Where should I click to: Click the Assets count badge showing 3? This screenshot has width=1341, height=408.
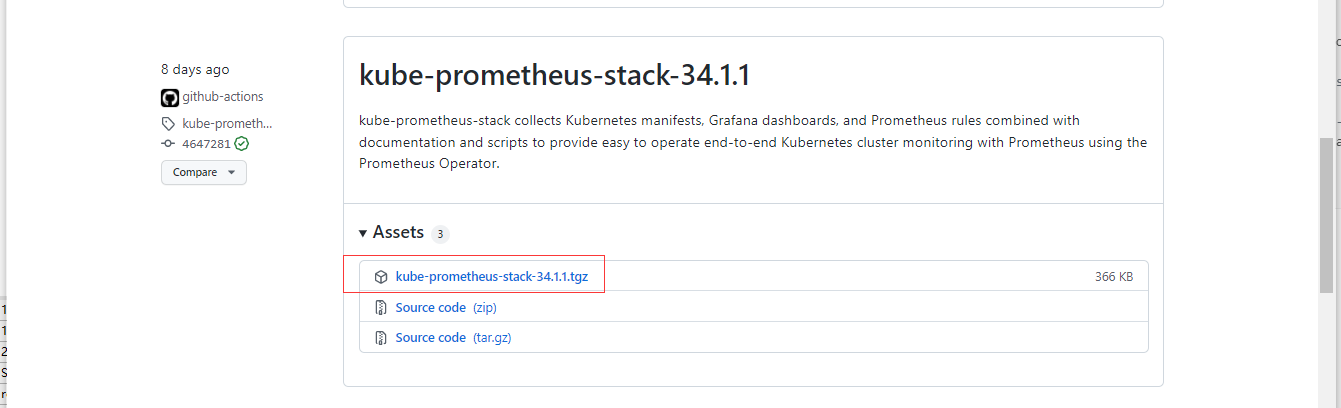point(440,234)
